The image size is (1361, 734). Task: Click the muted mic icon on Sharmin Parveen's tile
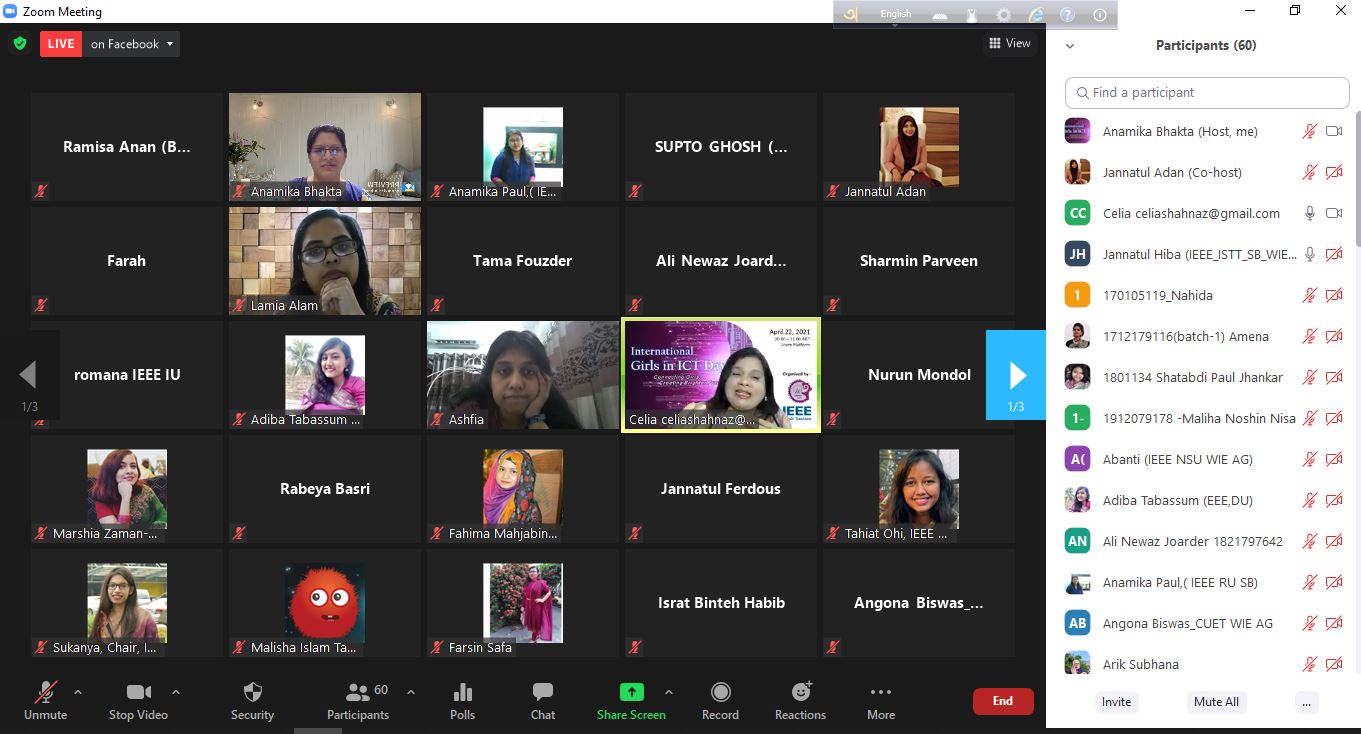[833, 305]
